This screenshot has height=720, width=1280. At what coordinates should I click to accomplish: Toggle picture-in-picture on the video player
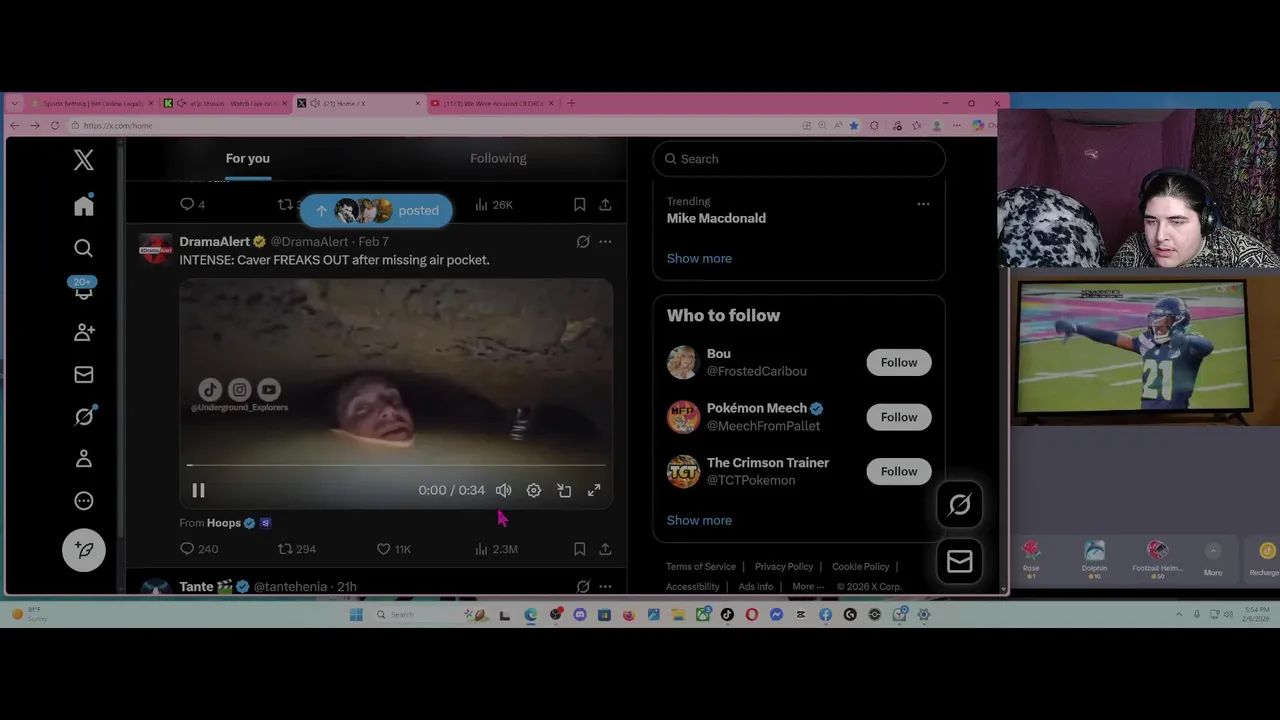564,490
